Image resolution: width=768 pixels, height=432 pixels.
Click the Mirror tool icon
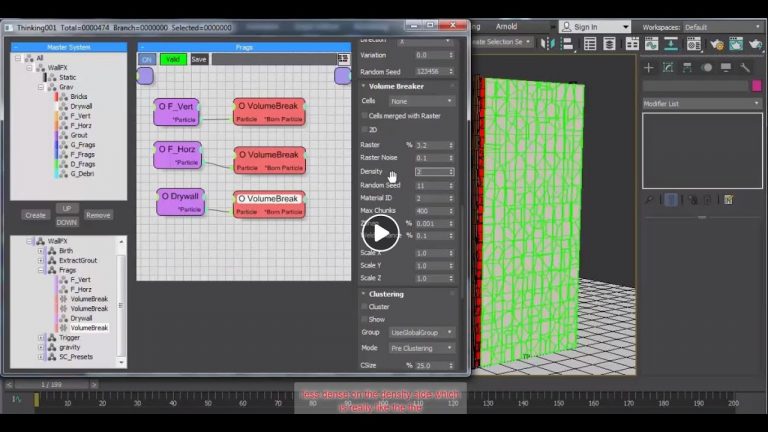[547, 44]
